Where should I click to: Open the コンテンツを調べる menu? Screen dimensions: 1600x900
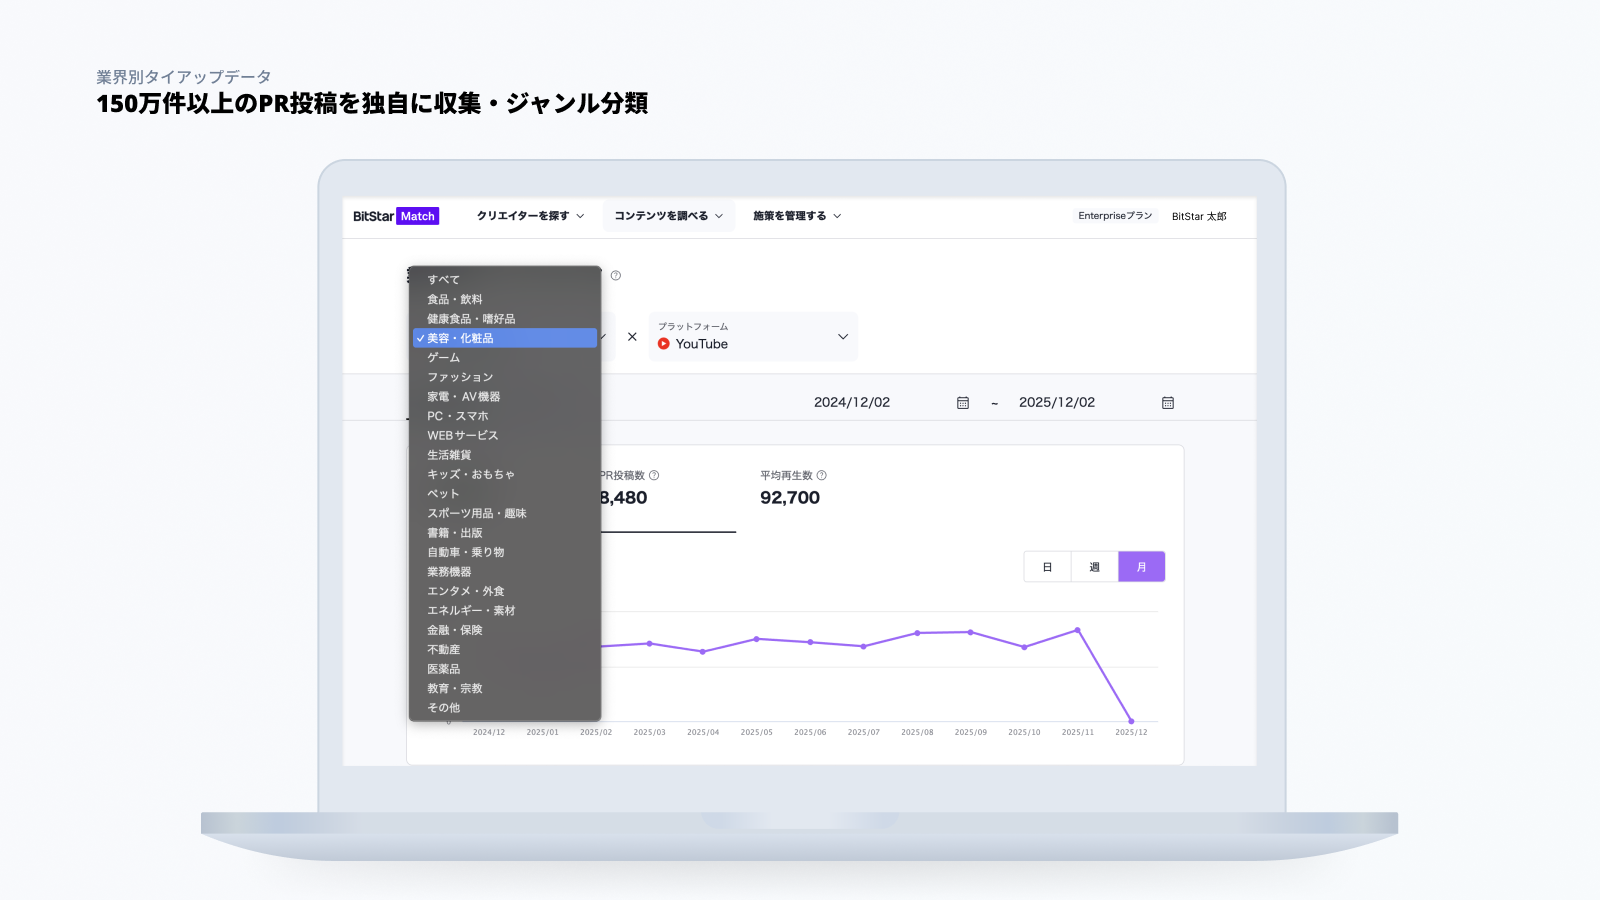(x=668, y=216)
